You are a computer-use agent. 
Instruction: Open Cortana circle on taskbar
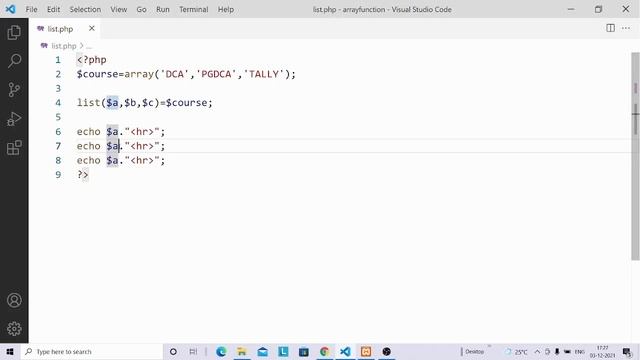coord(173,351)
